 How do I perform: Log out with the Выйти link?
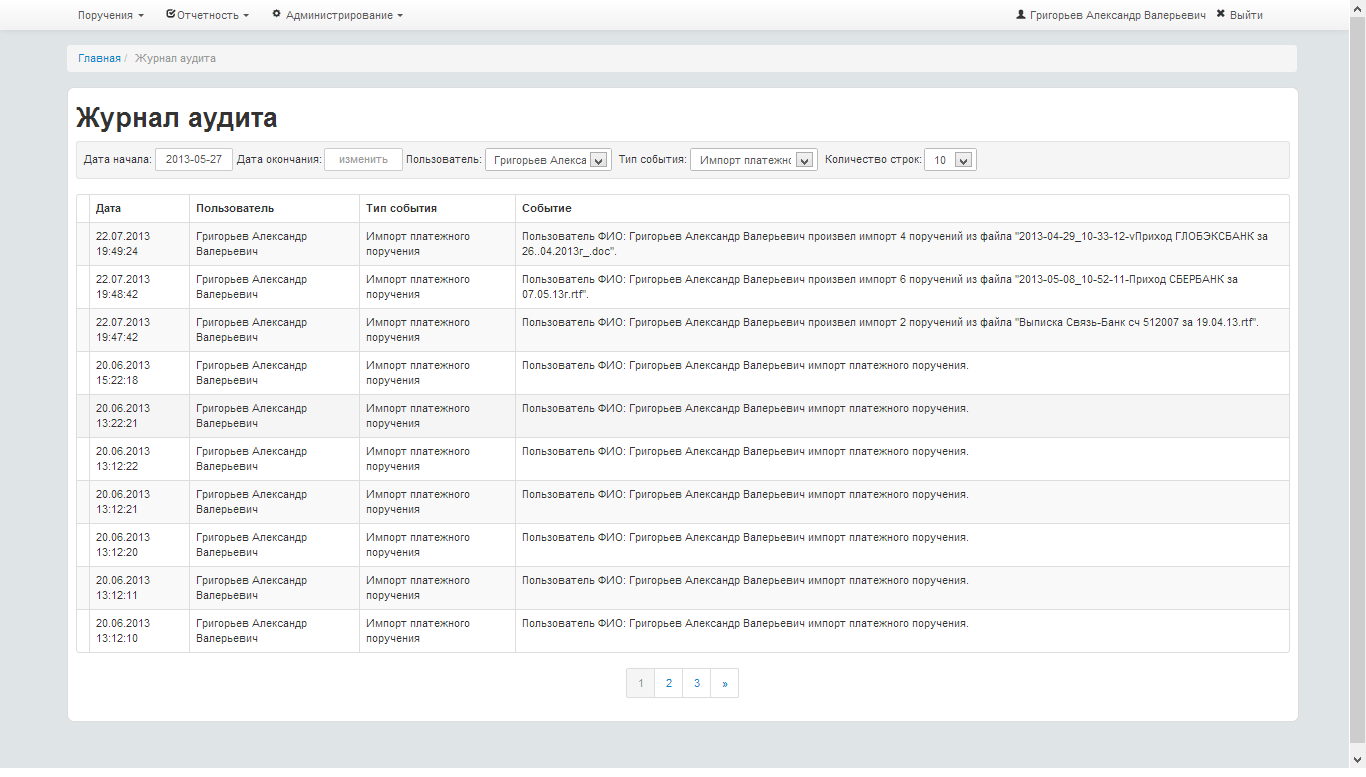(1239, 15)
